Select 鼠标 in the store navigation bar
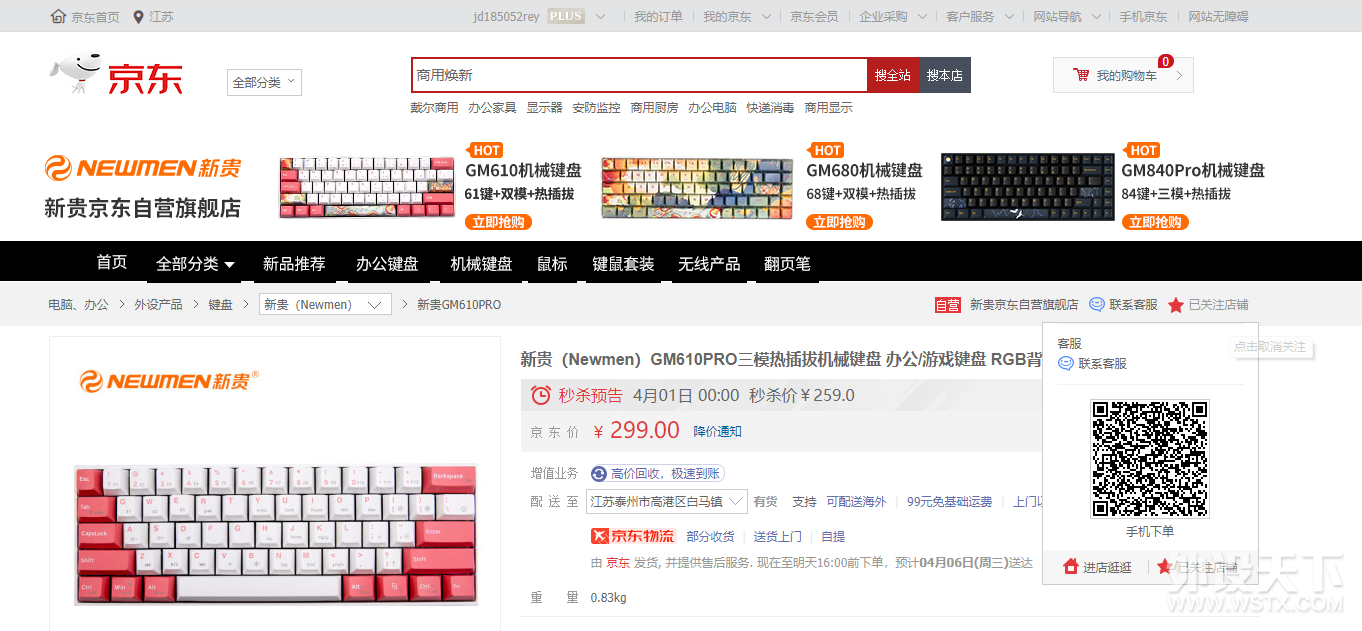 pos(552,264)
